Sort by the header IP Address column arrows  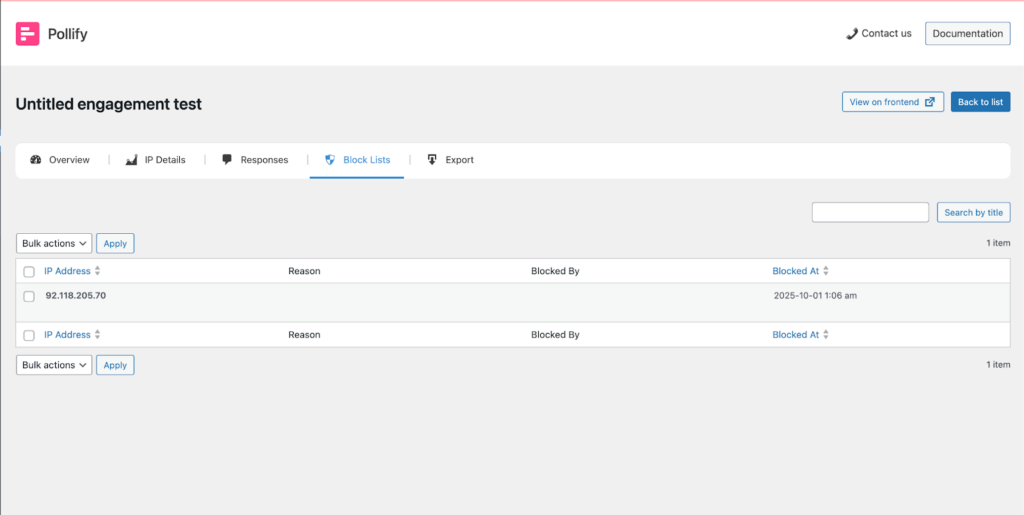tap(97, 271)
